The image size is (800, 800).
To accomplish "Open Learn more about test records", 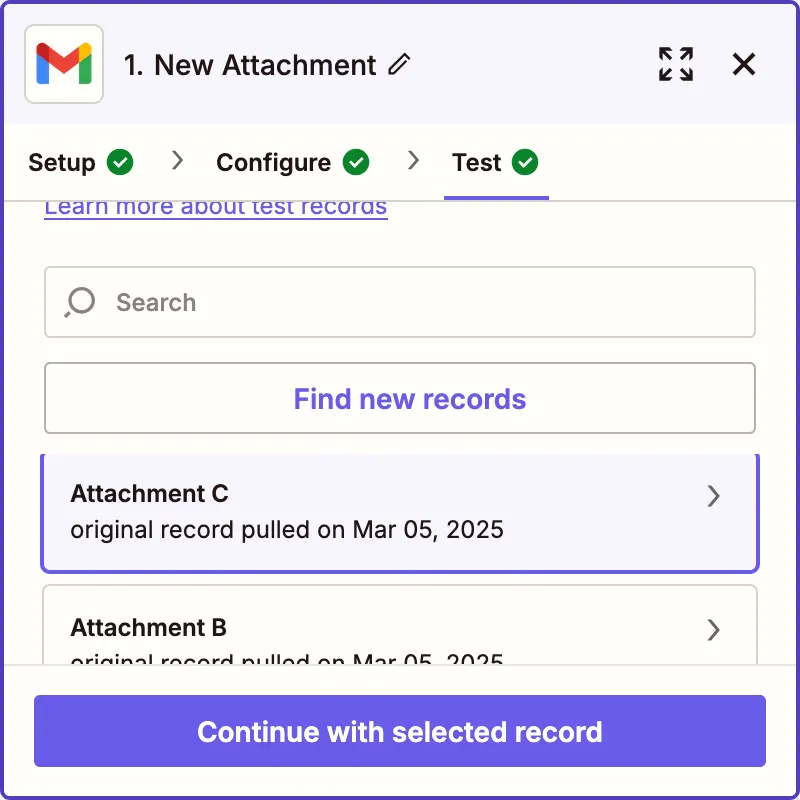I will pyautogui.click(x=215, y=206).
